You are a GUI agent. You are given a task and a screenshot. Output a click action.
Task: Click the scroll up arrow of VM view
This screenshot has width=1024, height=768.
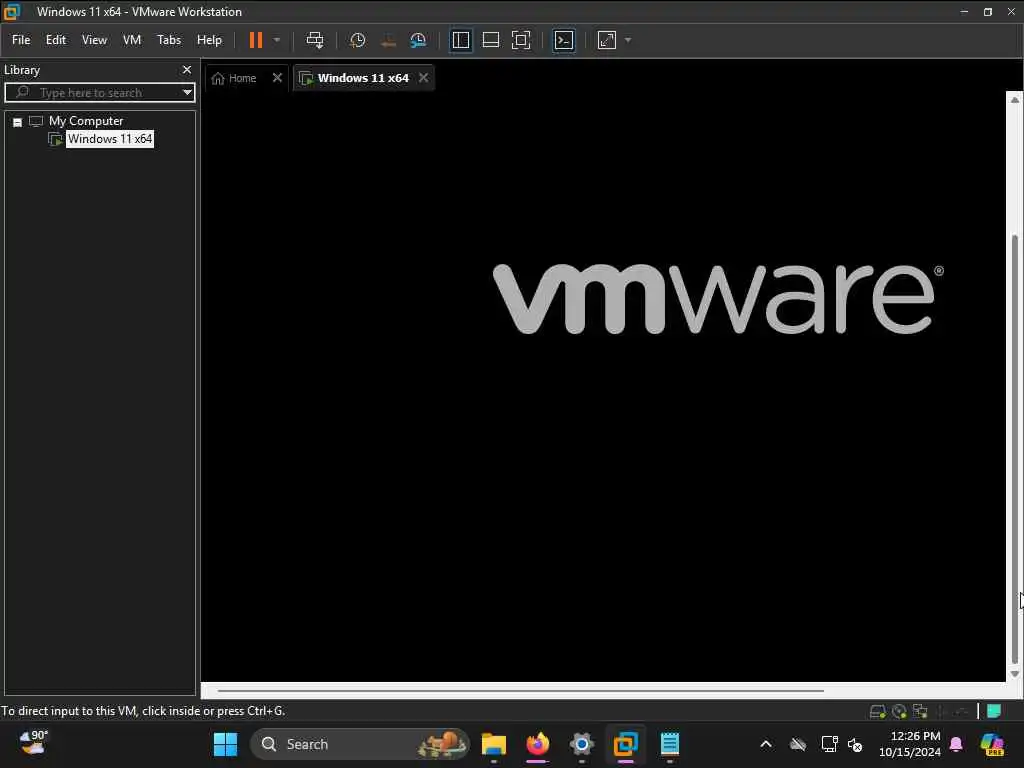pyautogui.click(x=1014, y=99)
